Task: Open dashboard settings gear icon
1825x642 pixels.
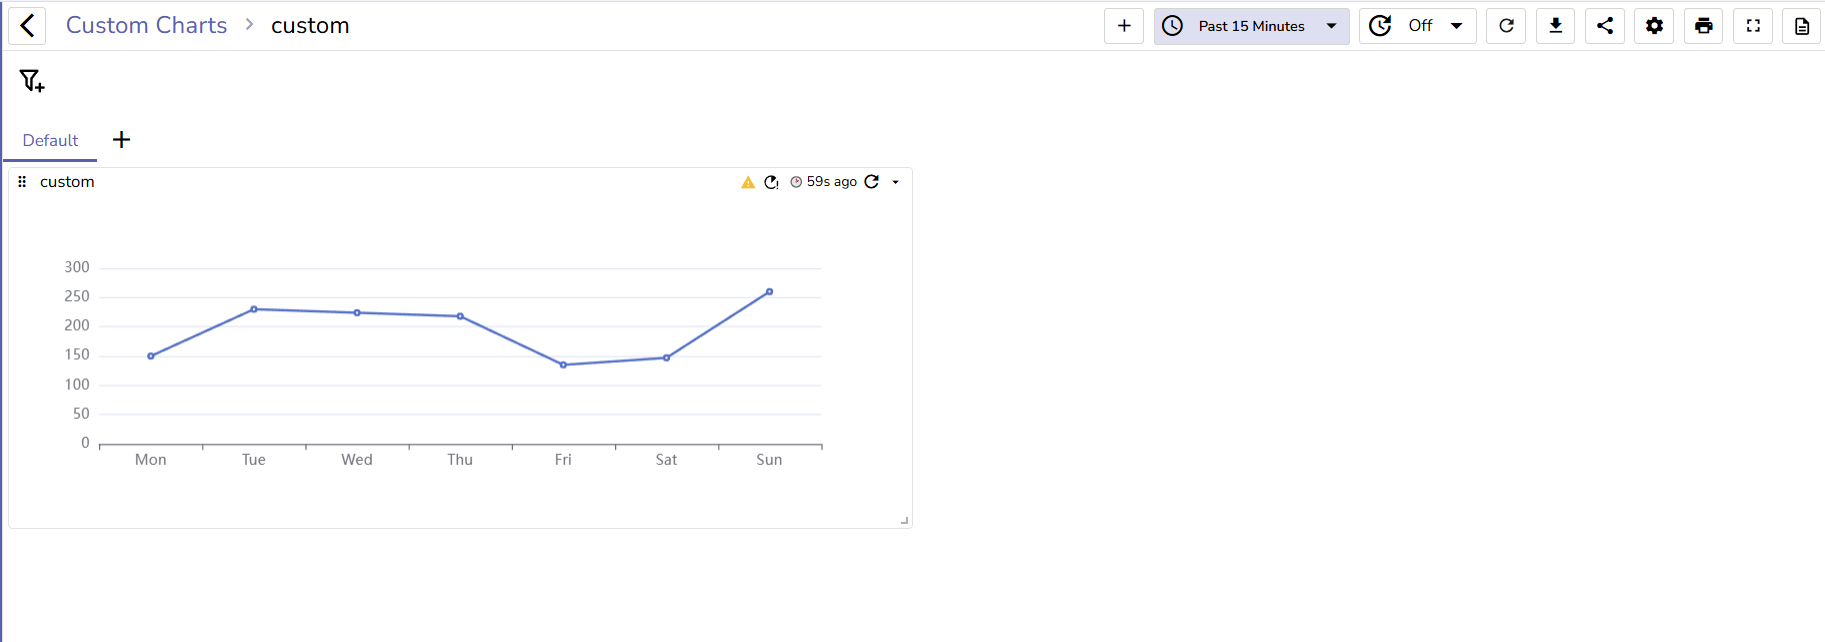Action: coord(1655,26)
